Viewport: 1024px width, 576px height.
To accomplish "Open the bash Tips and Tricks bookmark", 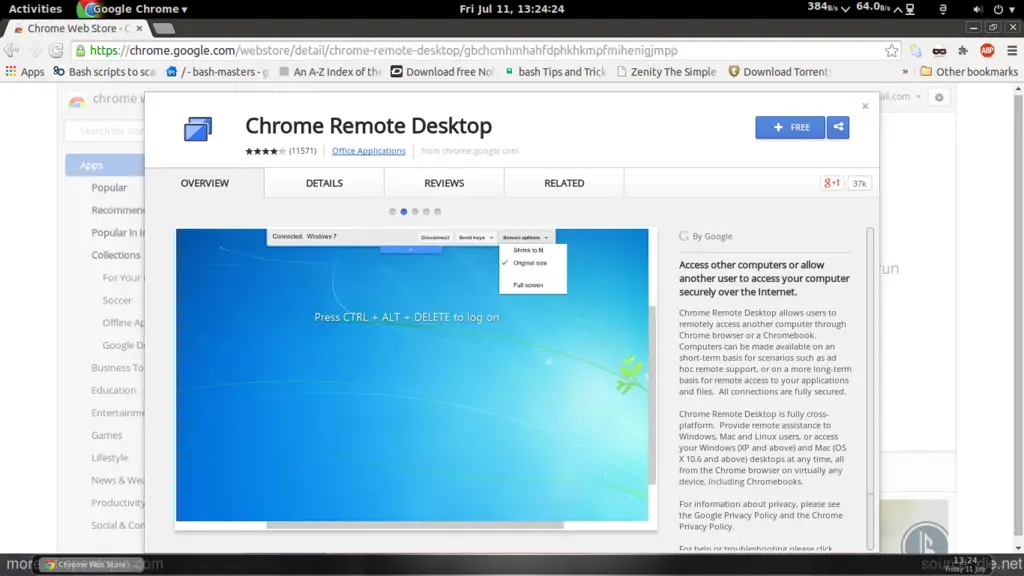I will pos(555,72).
